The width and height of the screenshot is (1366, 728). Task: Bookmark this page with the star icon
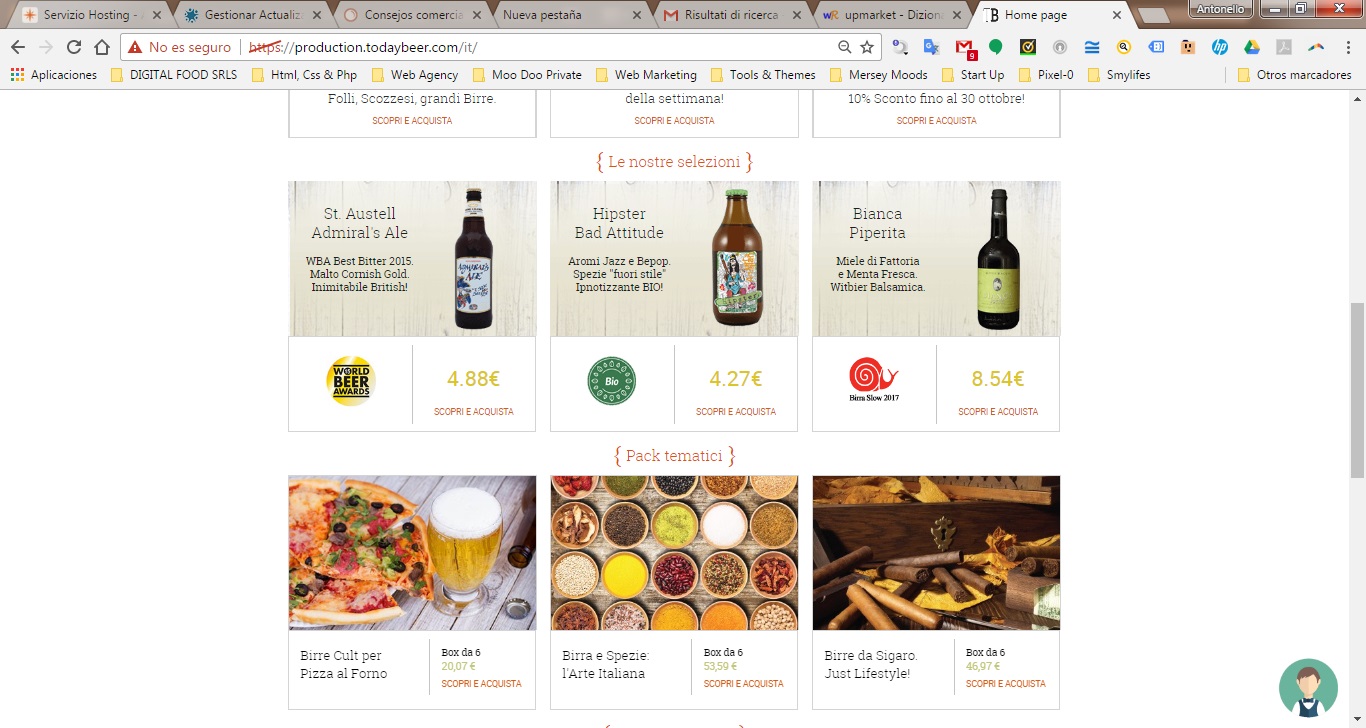867,47
